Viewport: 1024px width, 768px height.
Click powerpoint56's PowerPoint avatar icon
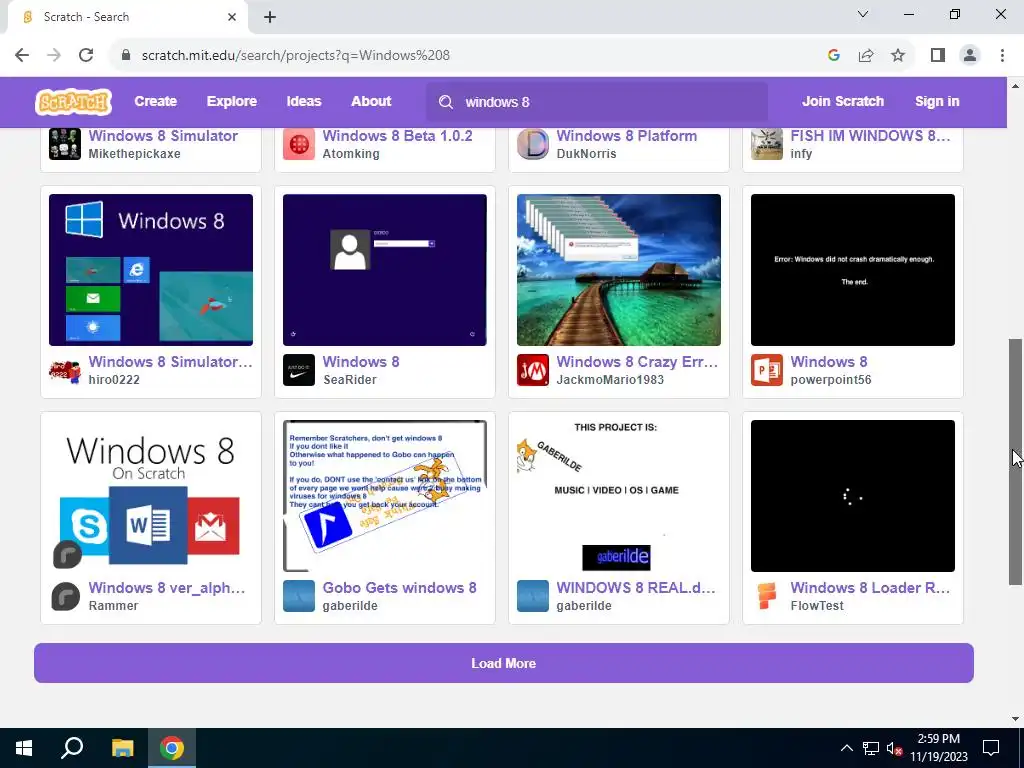(x=767, y=370)
